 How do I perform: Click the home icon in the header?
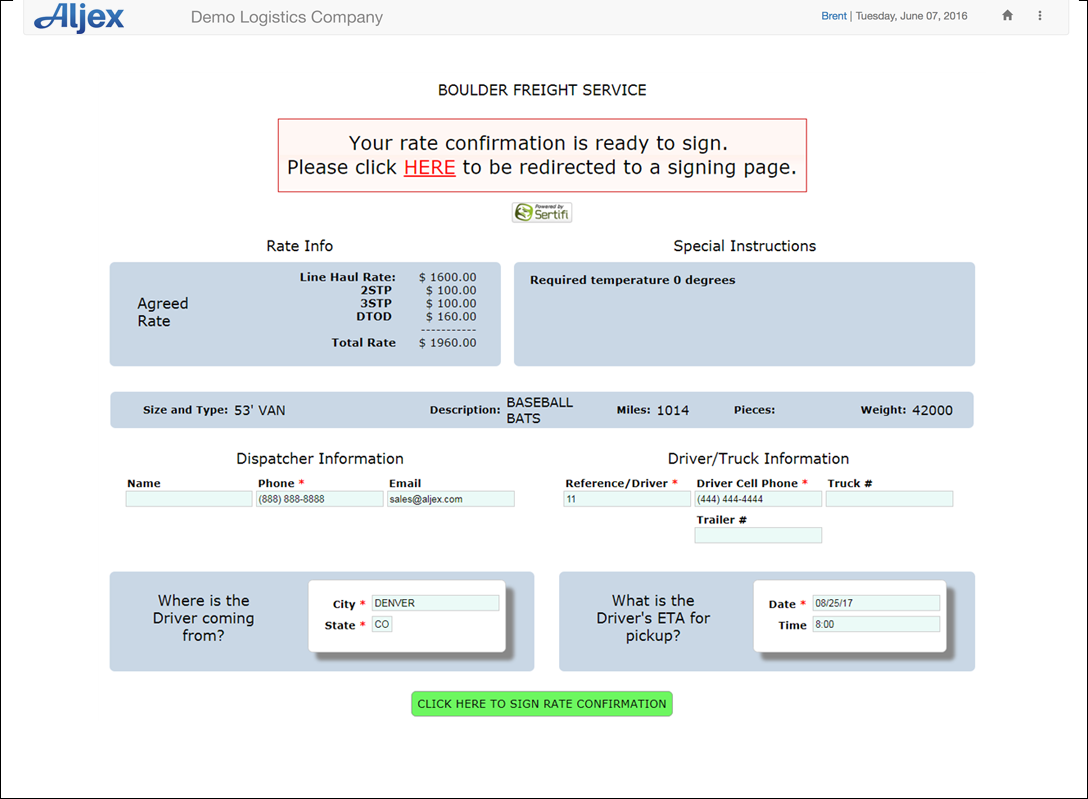[x=1007, y=16]
